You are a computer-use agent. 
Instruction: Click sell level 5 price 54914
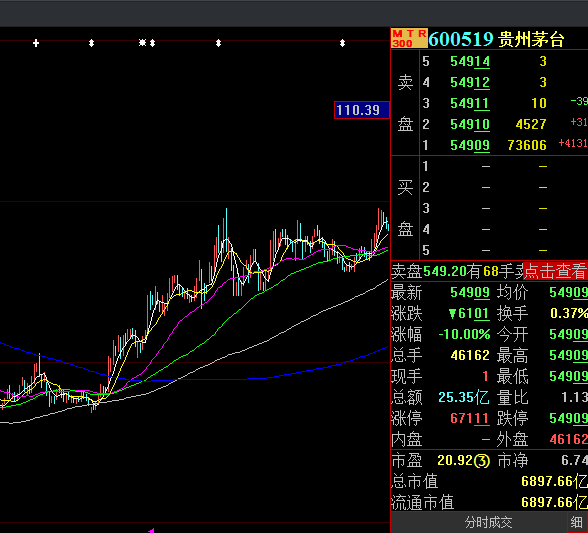point(470,61)
